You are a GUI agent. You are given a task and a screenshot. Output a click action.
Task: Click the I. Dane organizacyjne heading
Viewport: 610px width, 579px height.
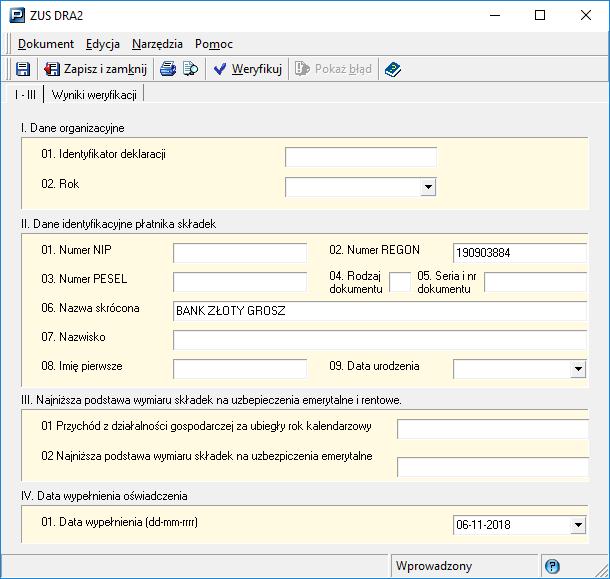[73, 128]
